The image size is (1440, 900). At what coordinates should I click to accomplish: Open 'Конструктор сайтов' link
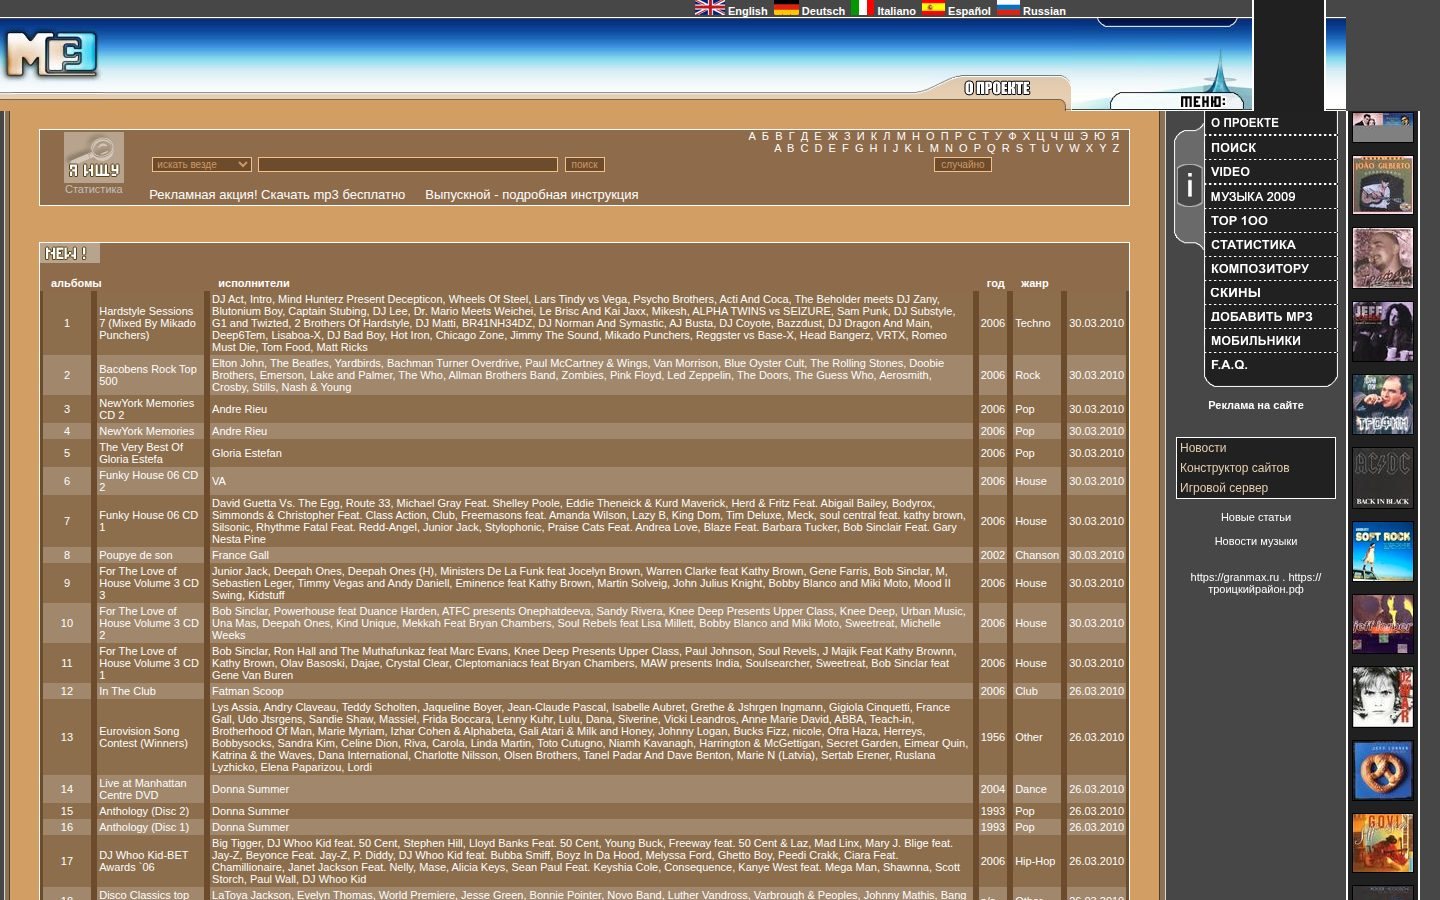click(1234, 468)
